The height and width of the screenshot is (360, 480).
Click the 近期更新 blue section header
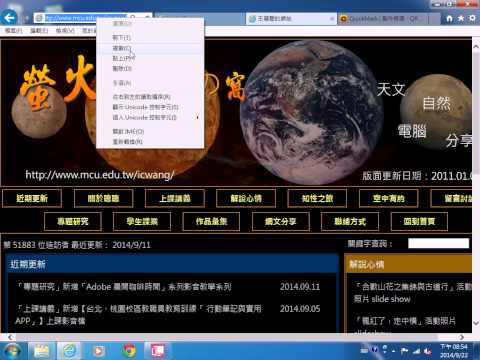(172, 264)
